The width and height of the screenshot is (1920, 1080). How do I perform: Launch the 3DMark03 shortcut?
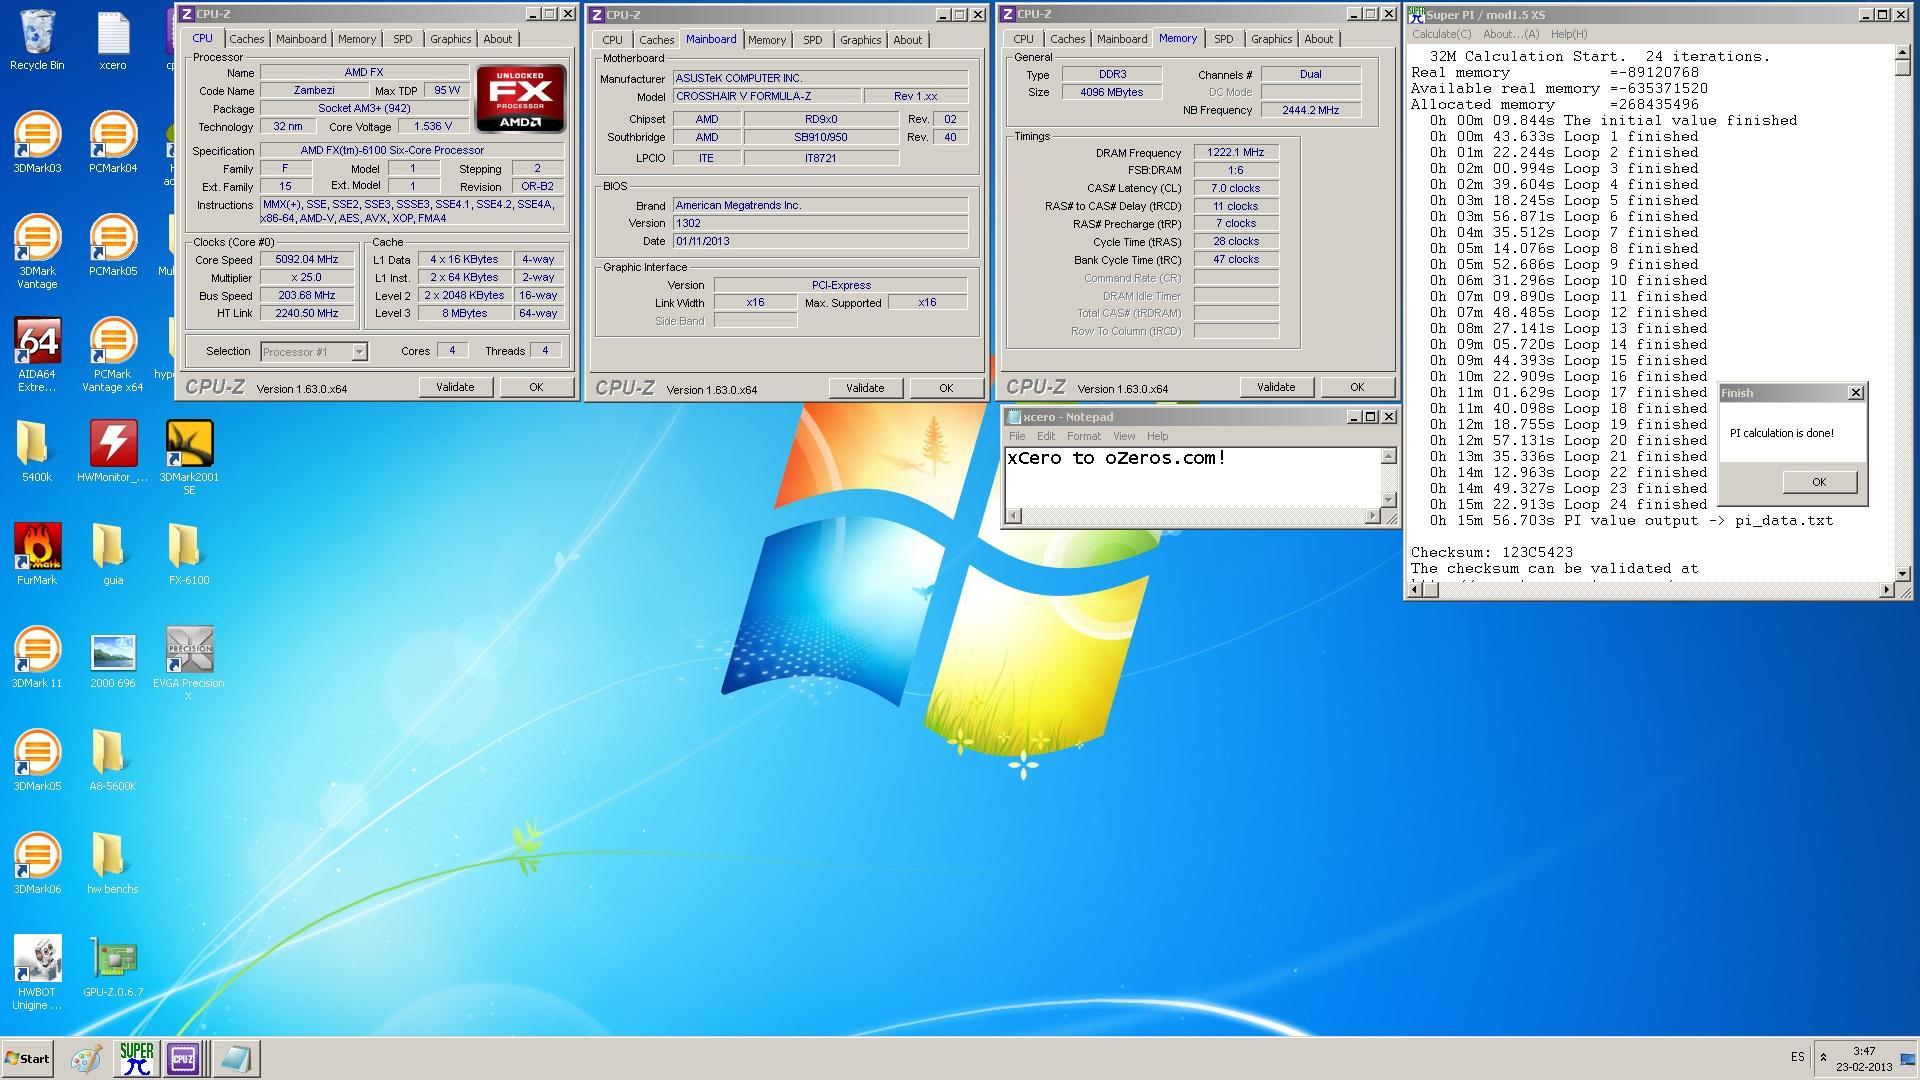click(37, 143)
